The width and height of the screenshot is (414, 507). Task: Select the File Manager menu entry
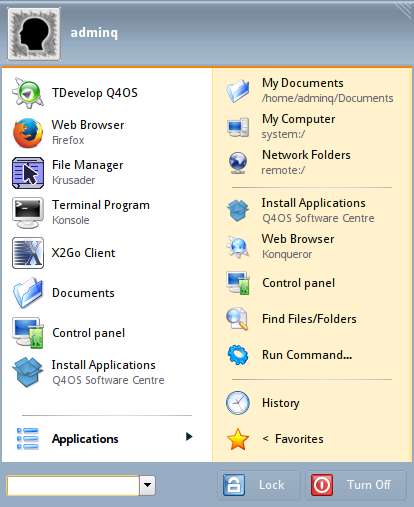(107, 173)
